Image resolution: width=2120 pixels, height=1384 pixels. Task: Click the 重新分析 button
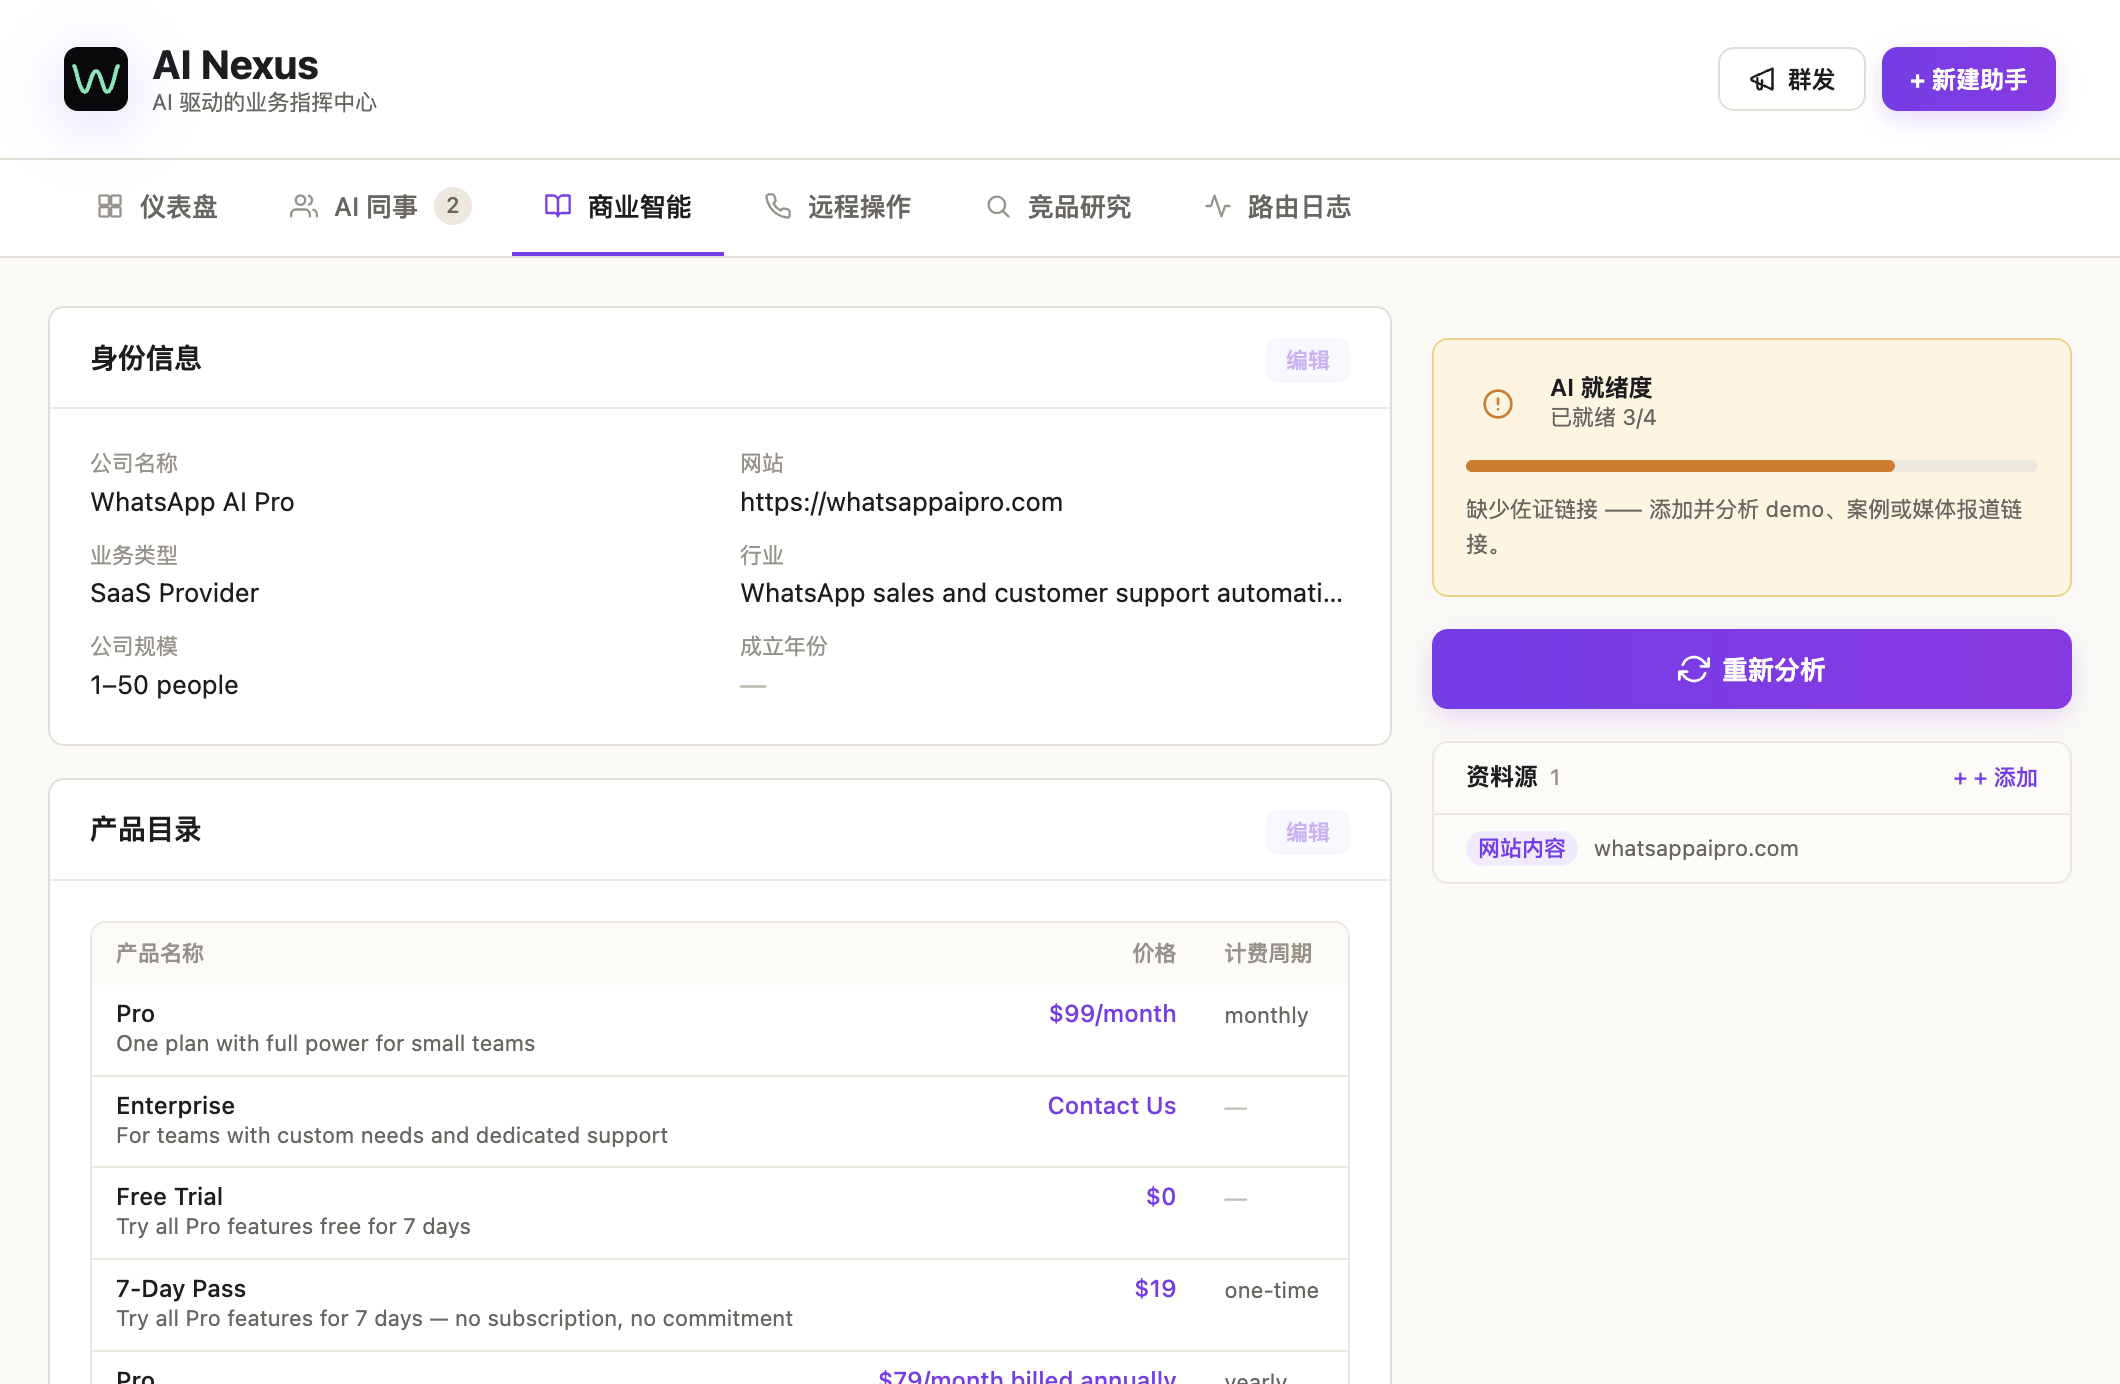(x=1752, y=669)
